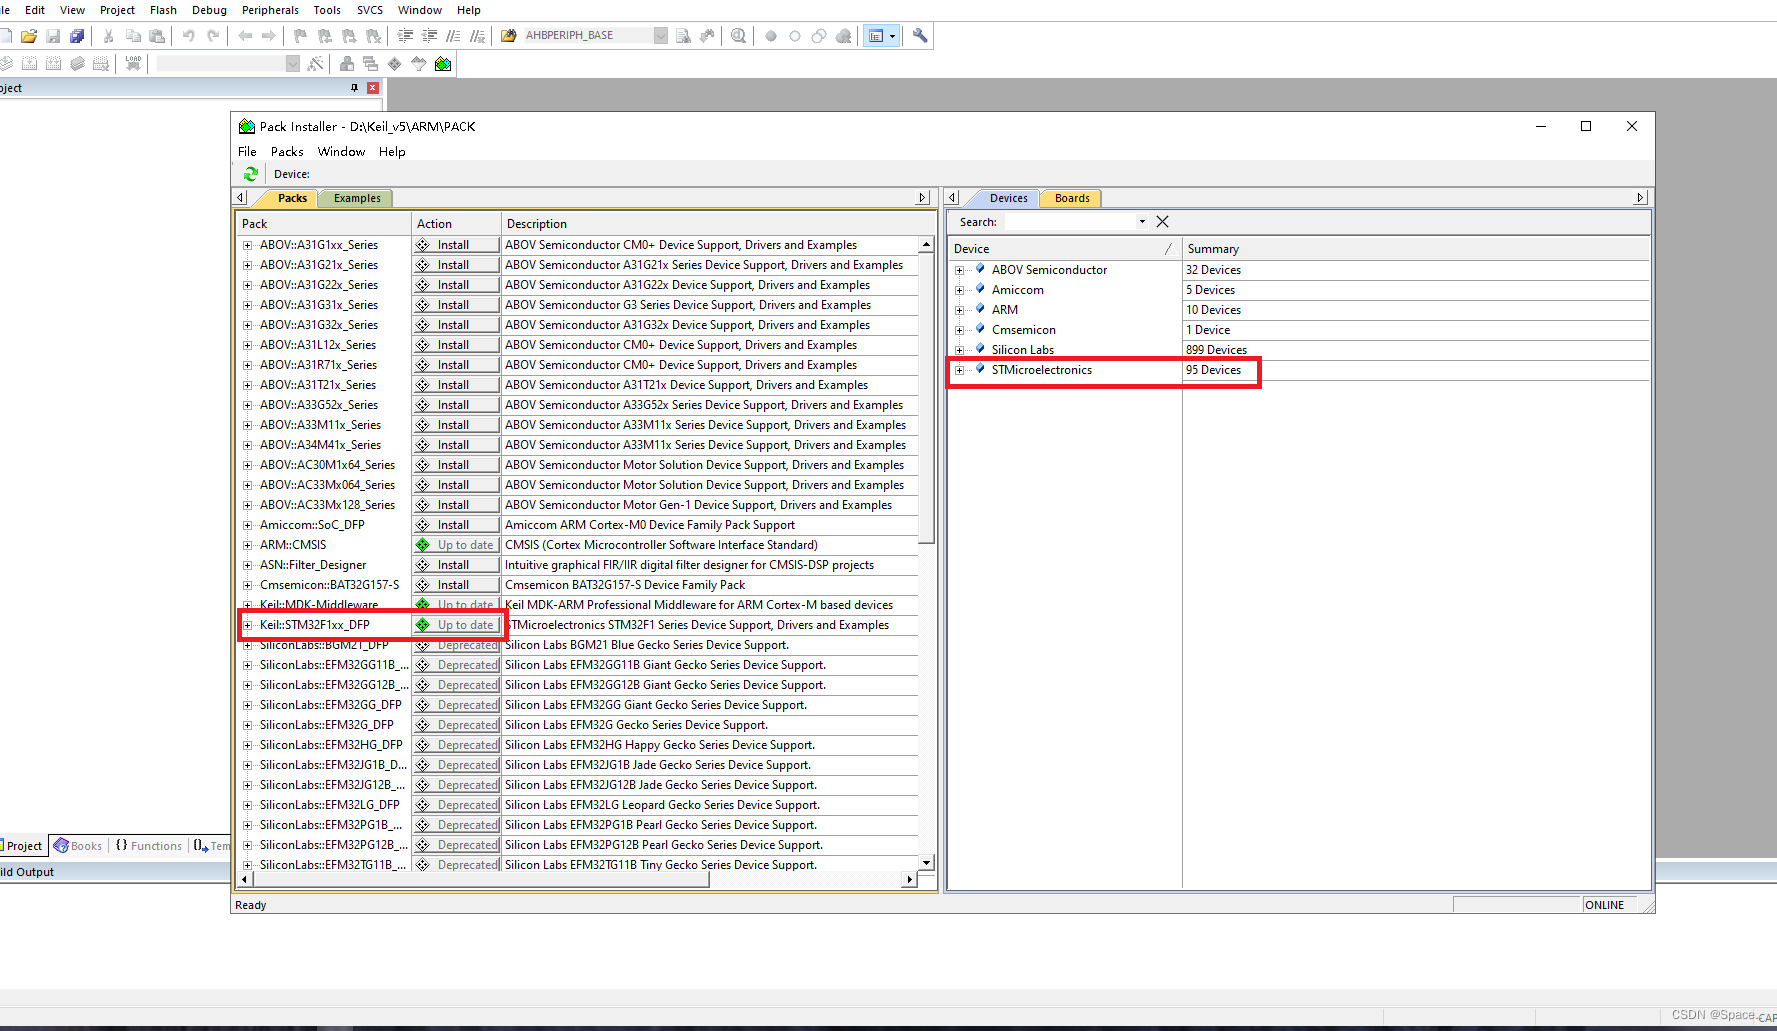The height and width of the screenshot is (1031, 1777).
Task: Install the Cmsemicon::BAT32G157-S pack
Action: point(456,585)
